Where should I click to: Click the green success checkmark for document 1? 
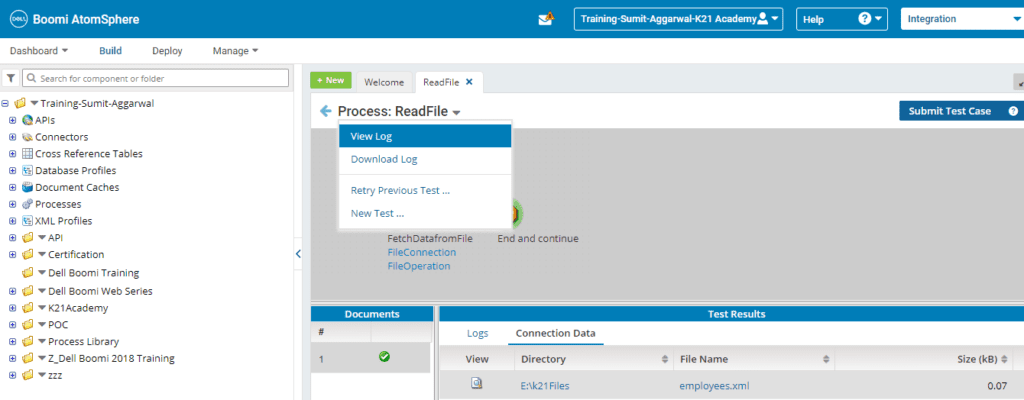(385, 357)
